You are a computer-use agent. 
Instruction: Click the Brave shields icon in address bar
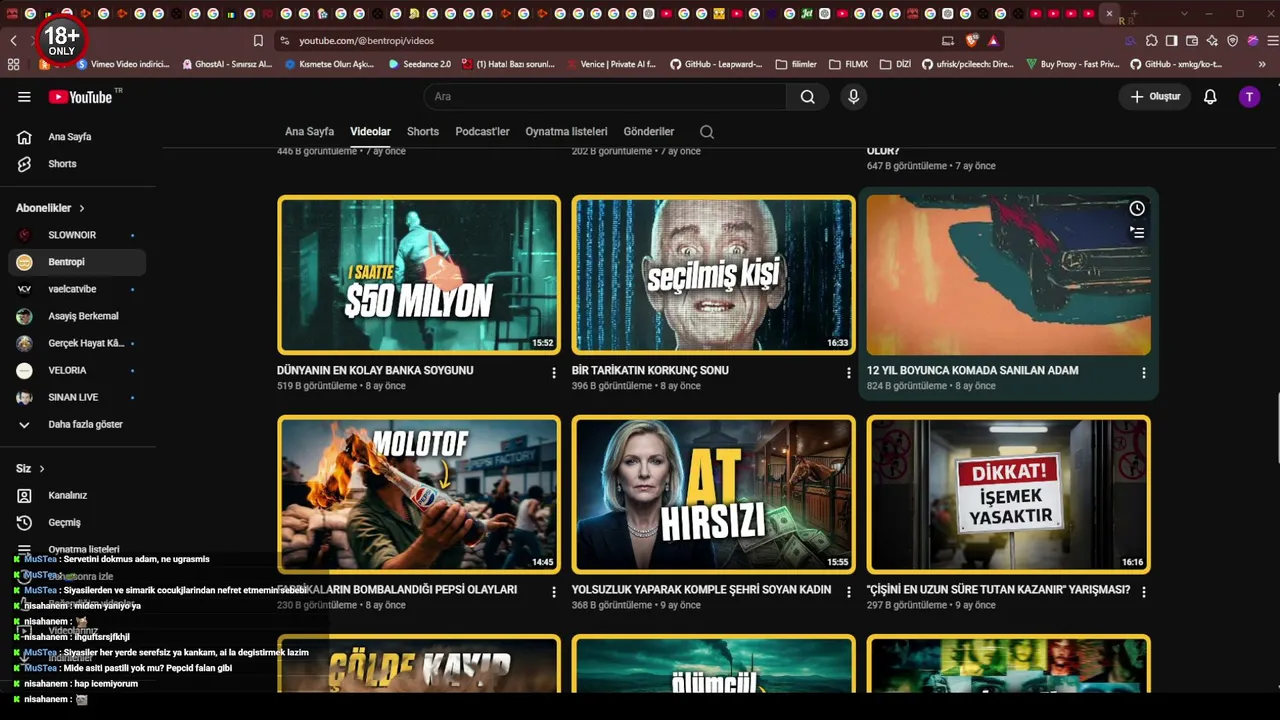click(x=972, y=41)
